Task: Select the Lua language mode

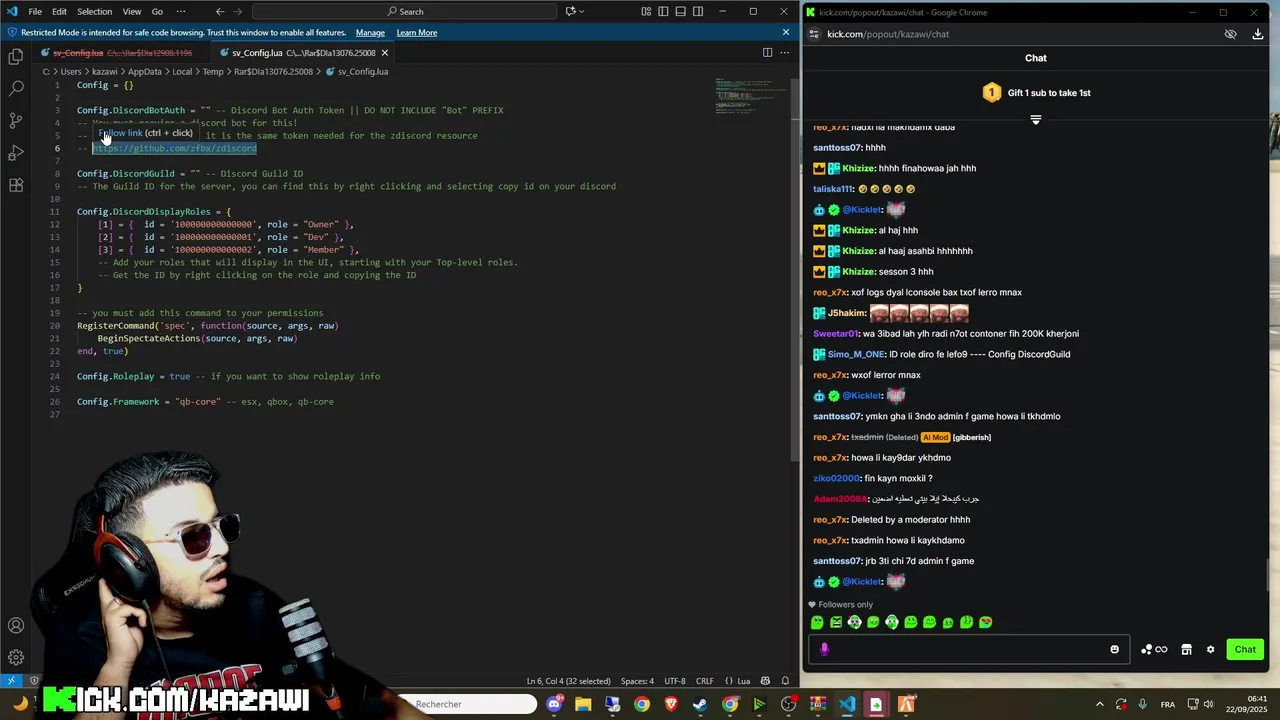Action: [743, 681]
